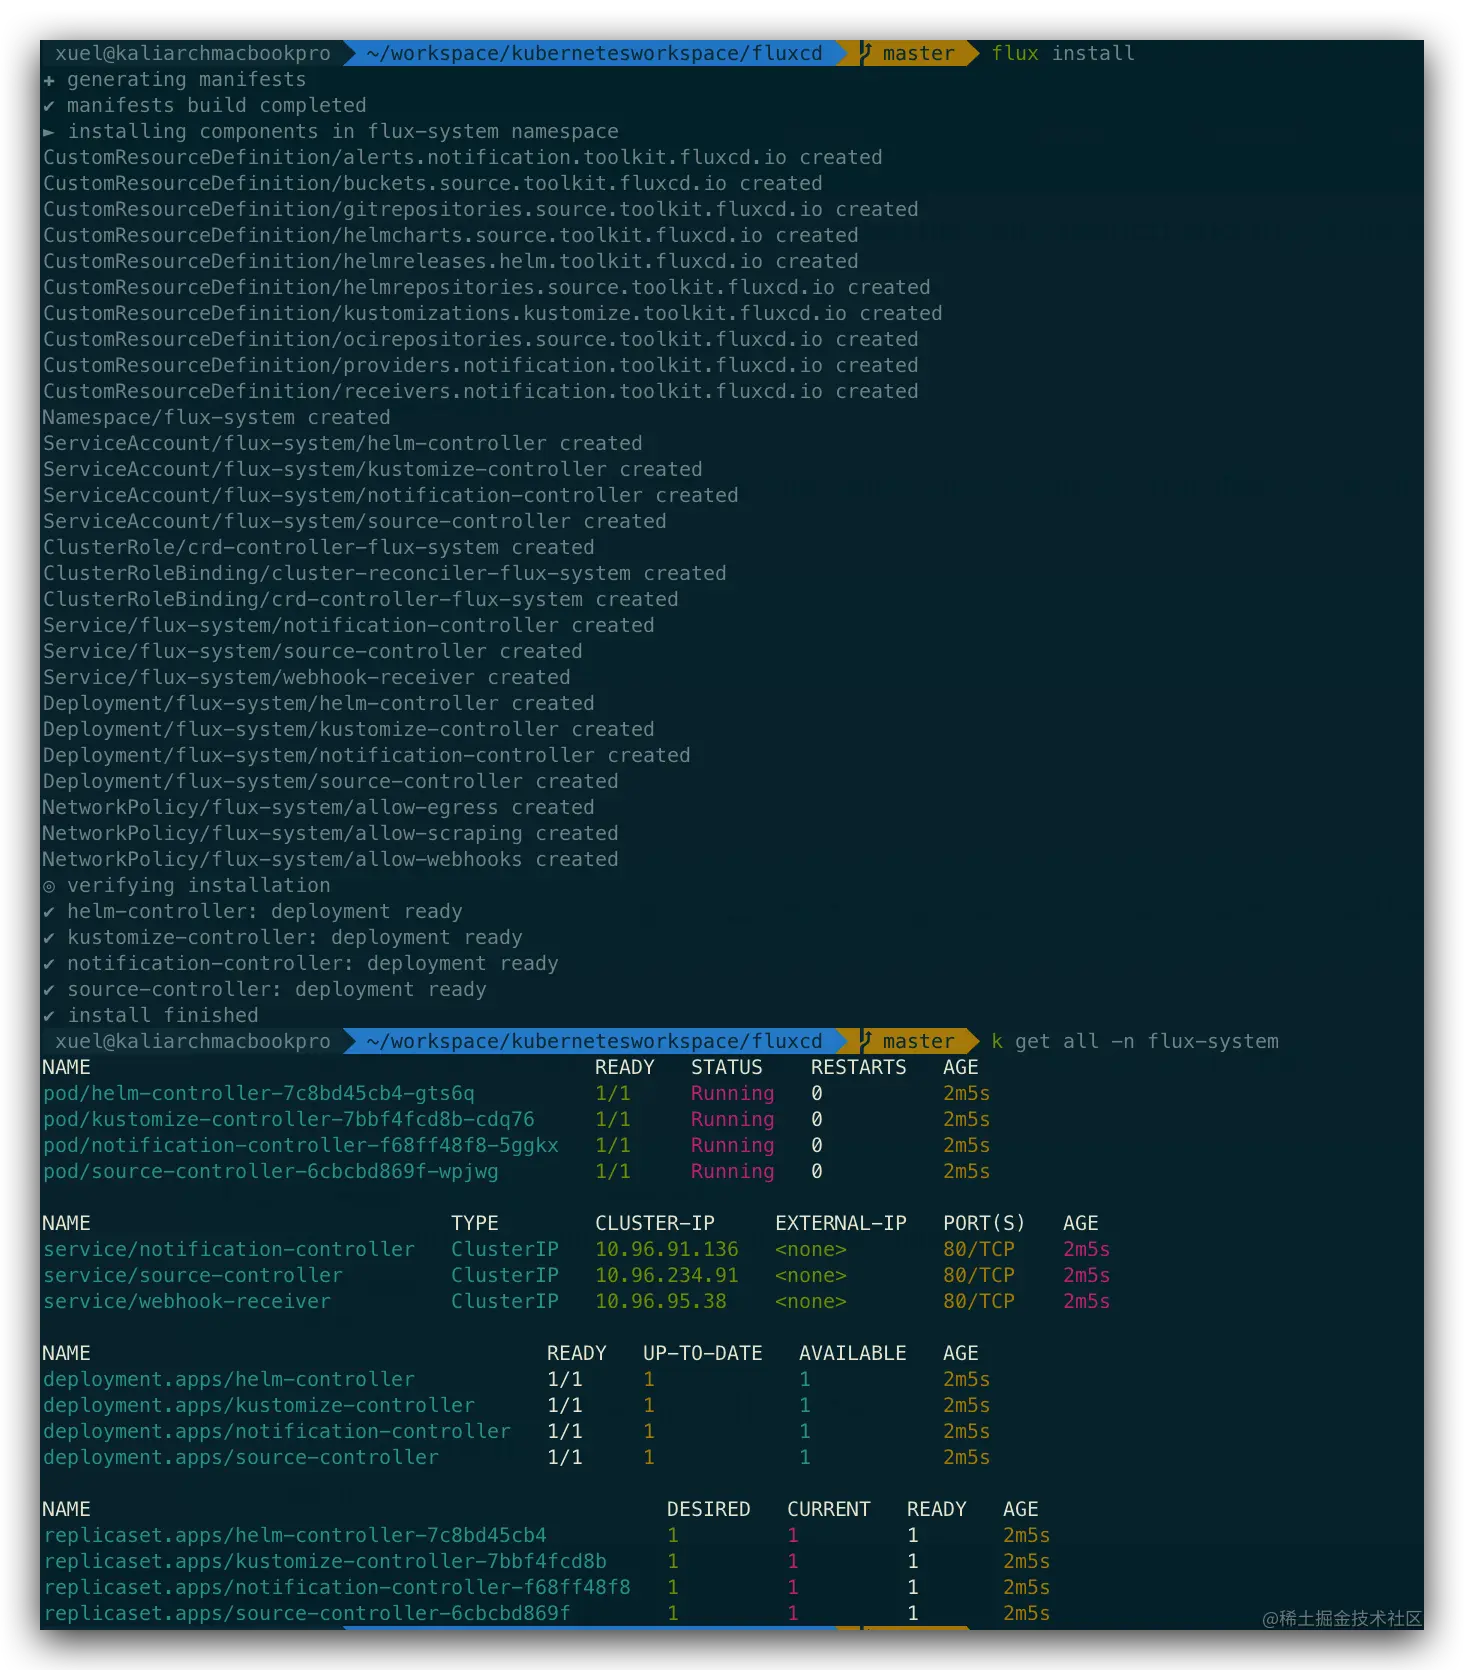Click the RESTARTS column header
Screen dimensions: 1464x1670
859,1067
